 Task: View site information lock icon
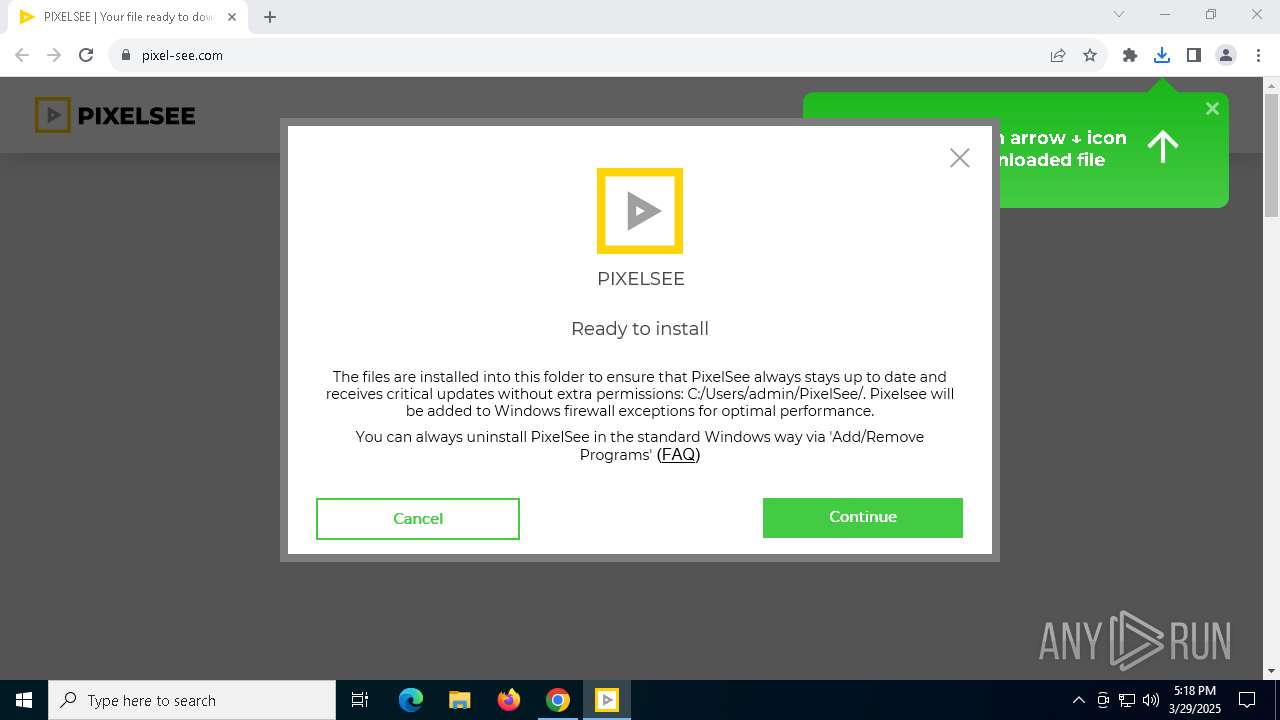coord(126,55)
